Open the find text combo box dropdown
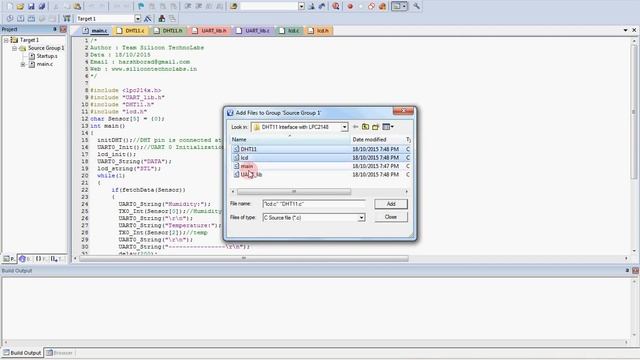The height and width of the screenshot is (360, 640). point(301,6)
